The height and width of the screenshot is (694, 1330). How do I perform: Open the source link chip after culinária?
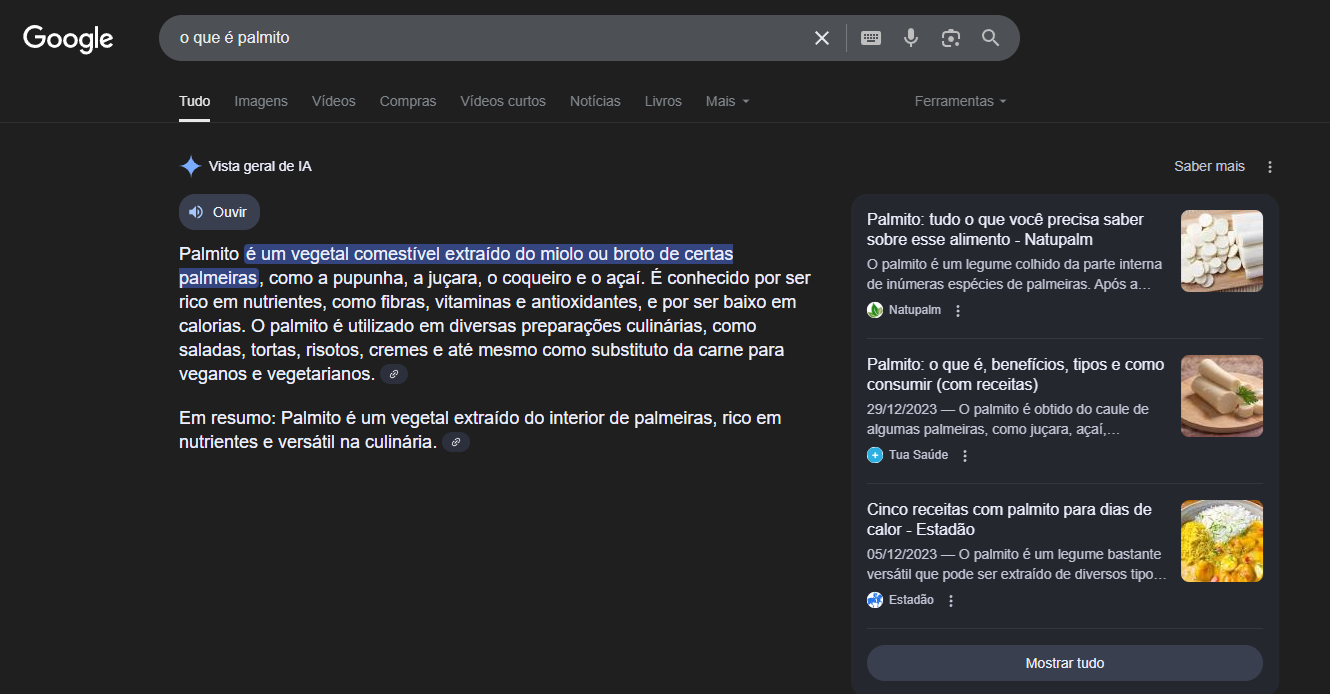[x=456, y=442]
